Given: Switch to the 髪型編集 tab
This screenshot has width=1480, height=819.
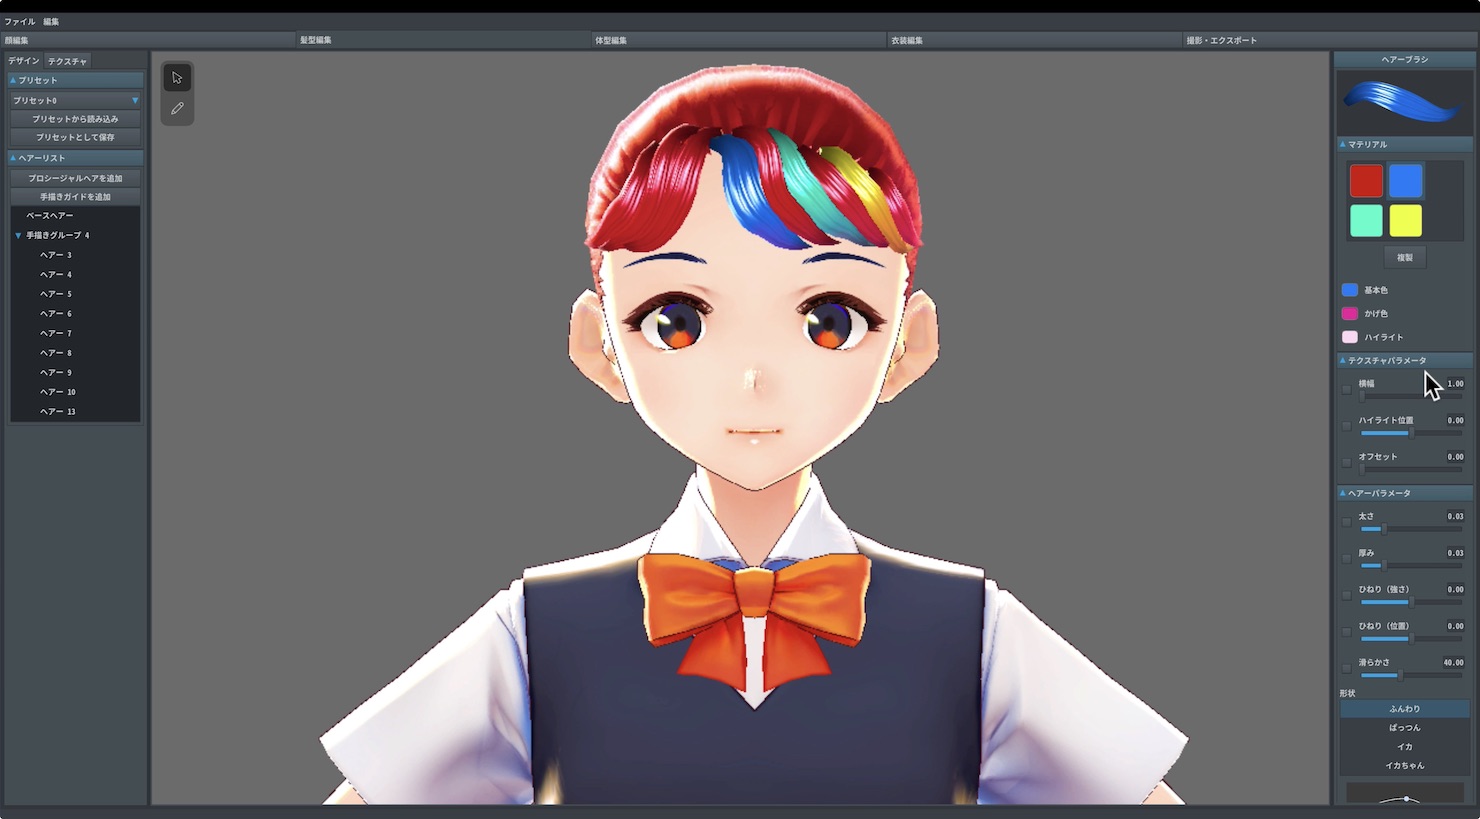Looking at the screenshot, I should tap(445, 40).
